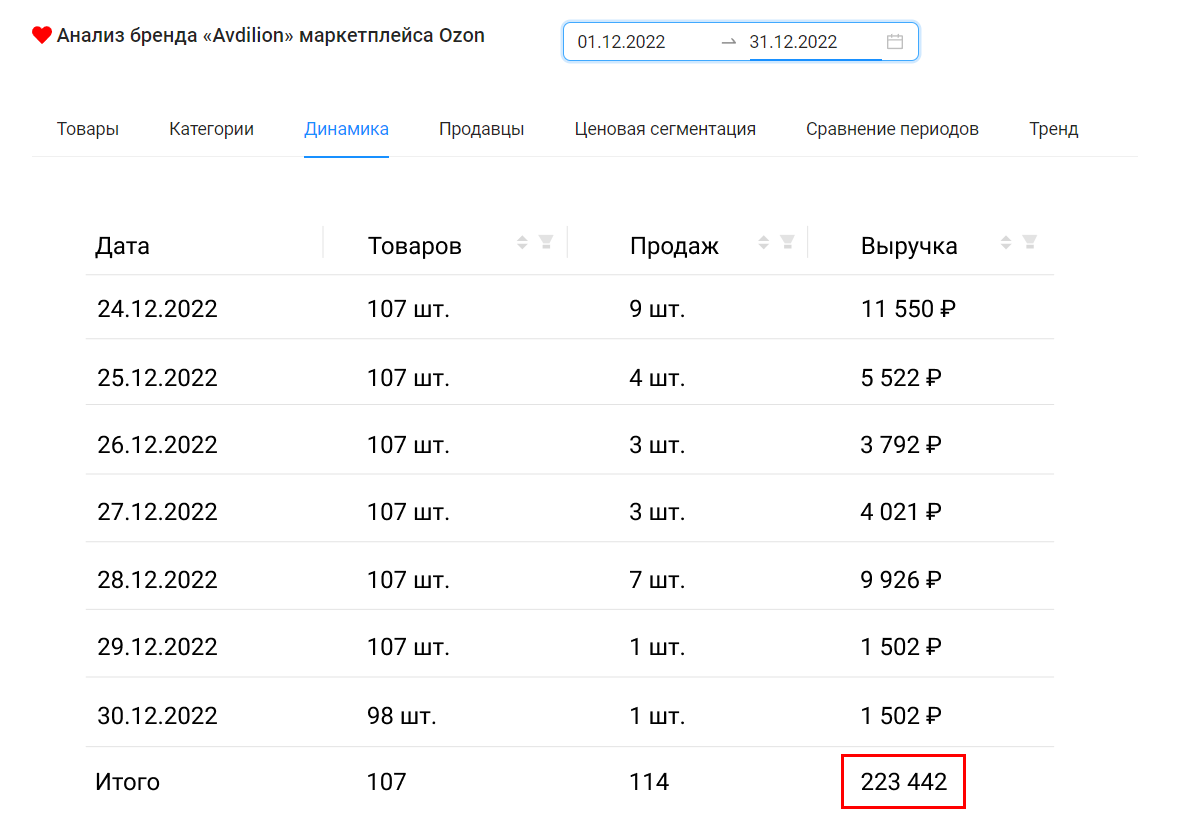
Task: Click the Итого row label
Action: point(128,782)
